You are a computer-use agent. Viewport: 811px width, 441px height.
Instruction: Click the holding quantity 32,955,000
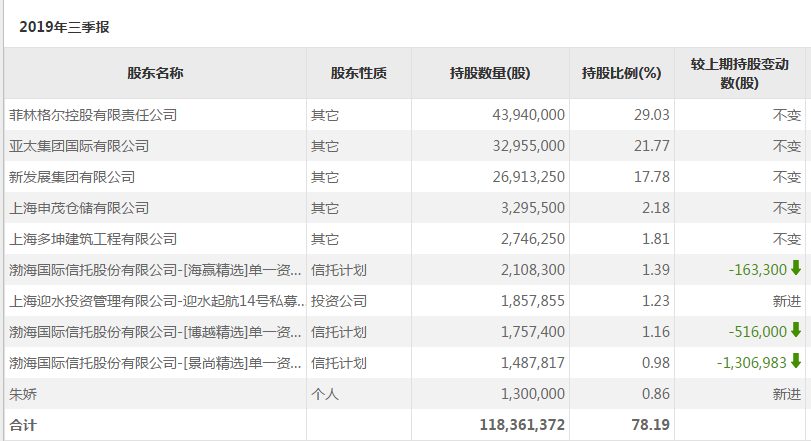point(529,146)
